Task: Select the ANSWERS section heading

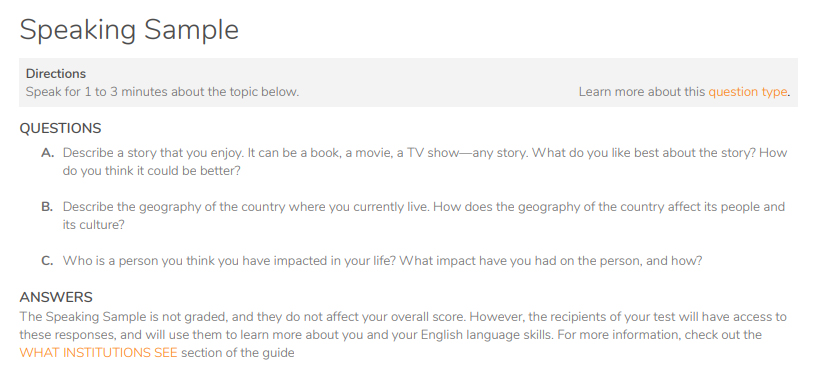Action: coord(56,297)
